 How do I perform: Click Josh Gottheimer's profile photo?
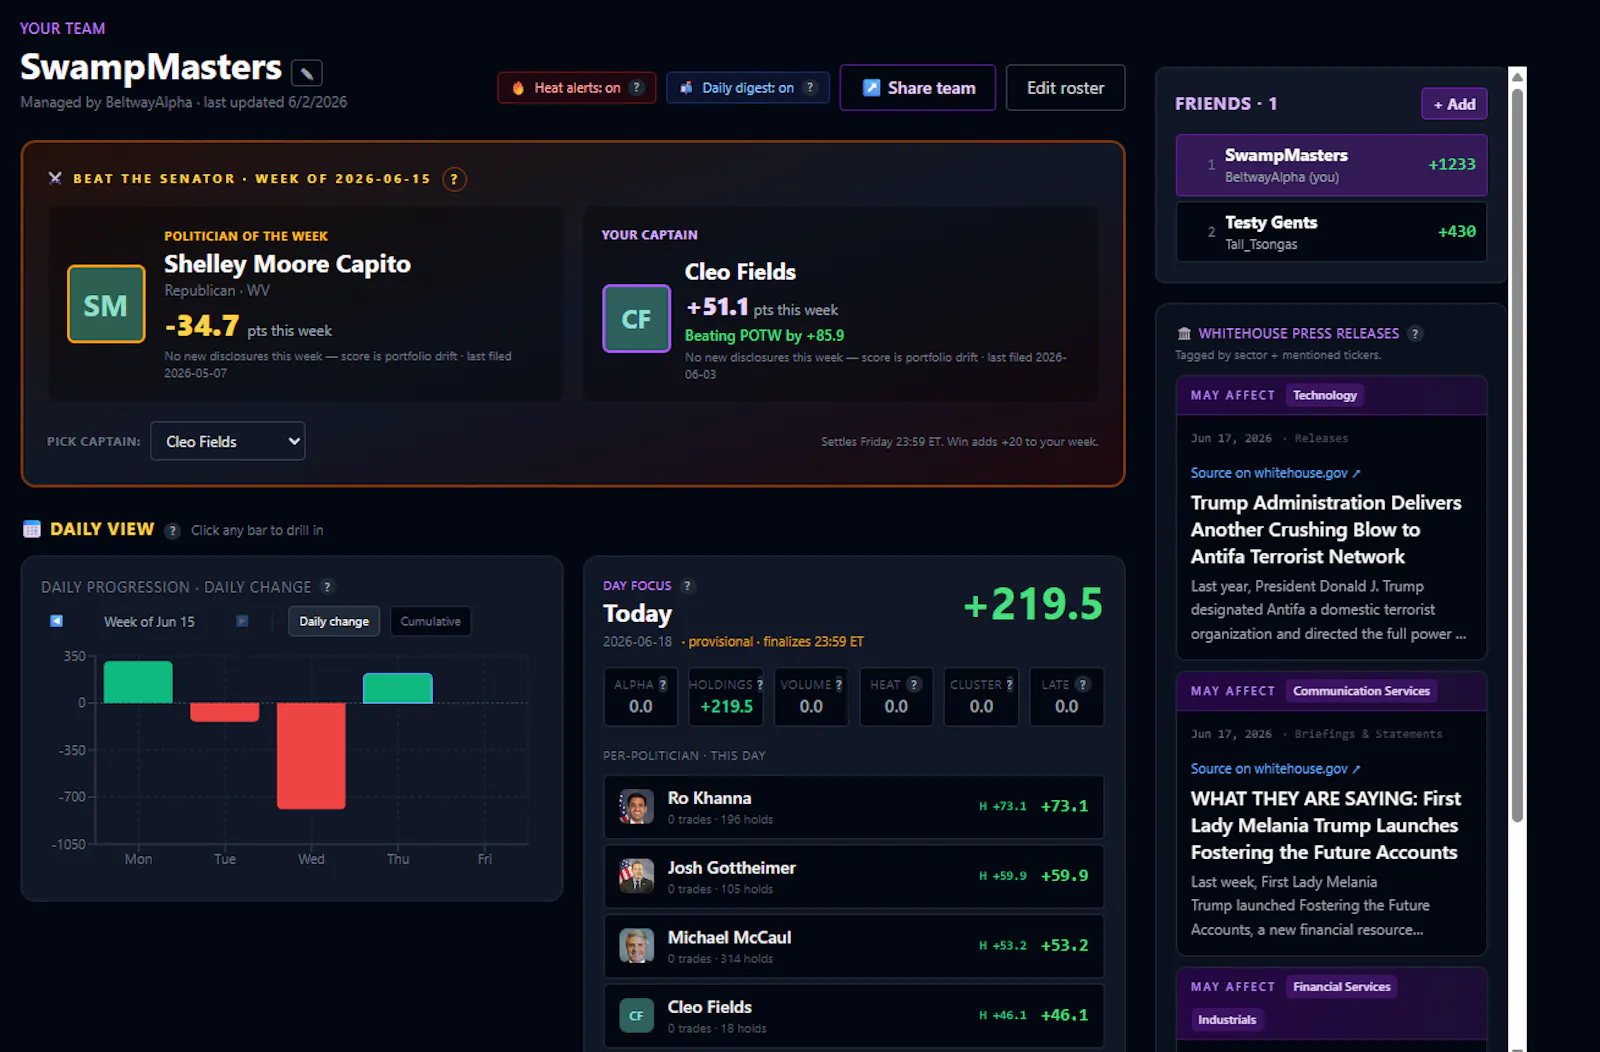click(636, 876)
